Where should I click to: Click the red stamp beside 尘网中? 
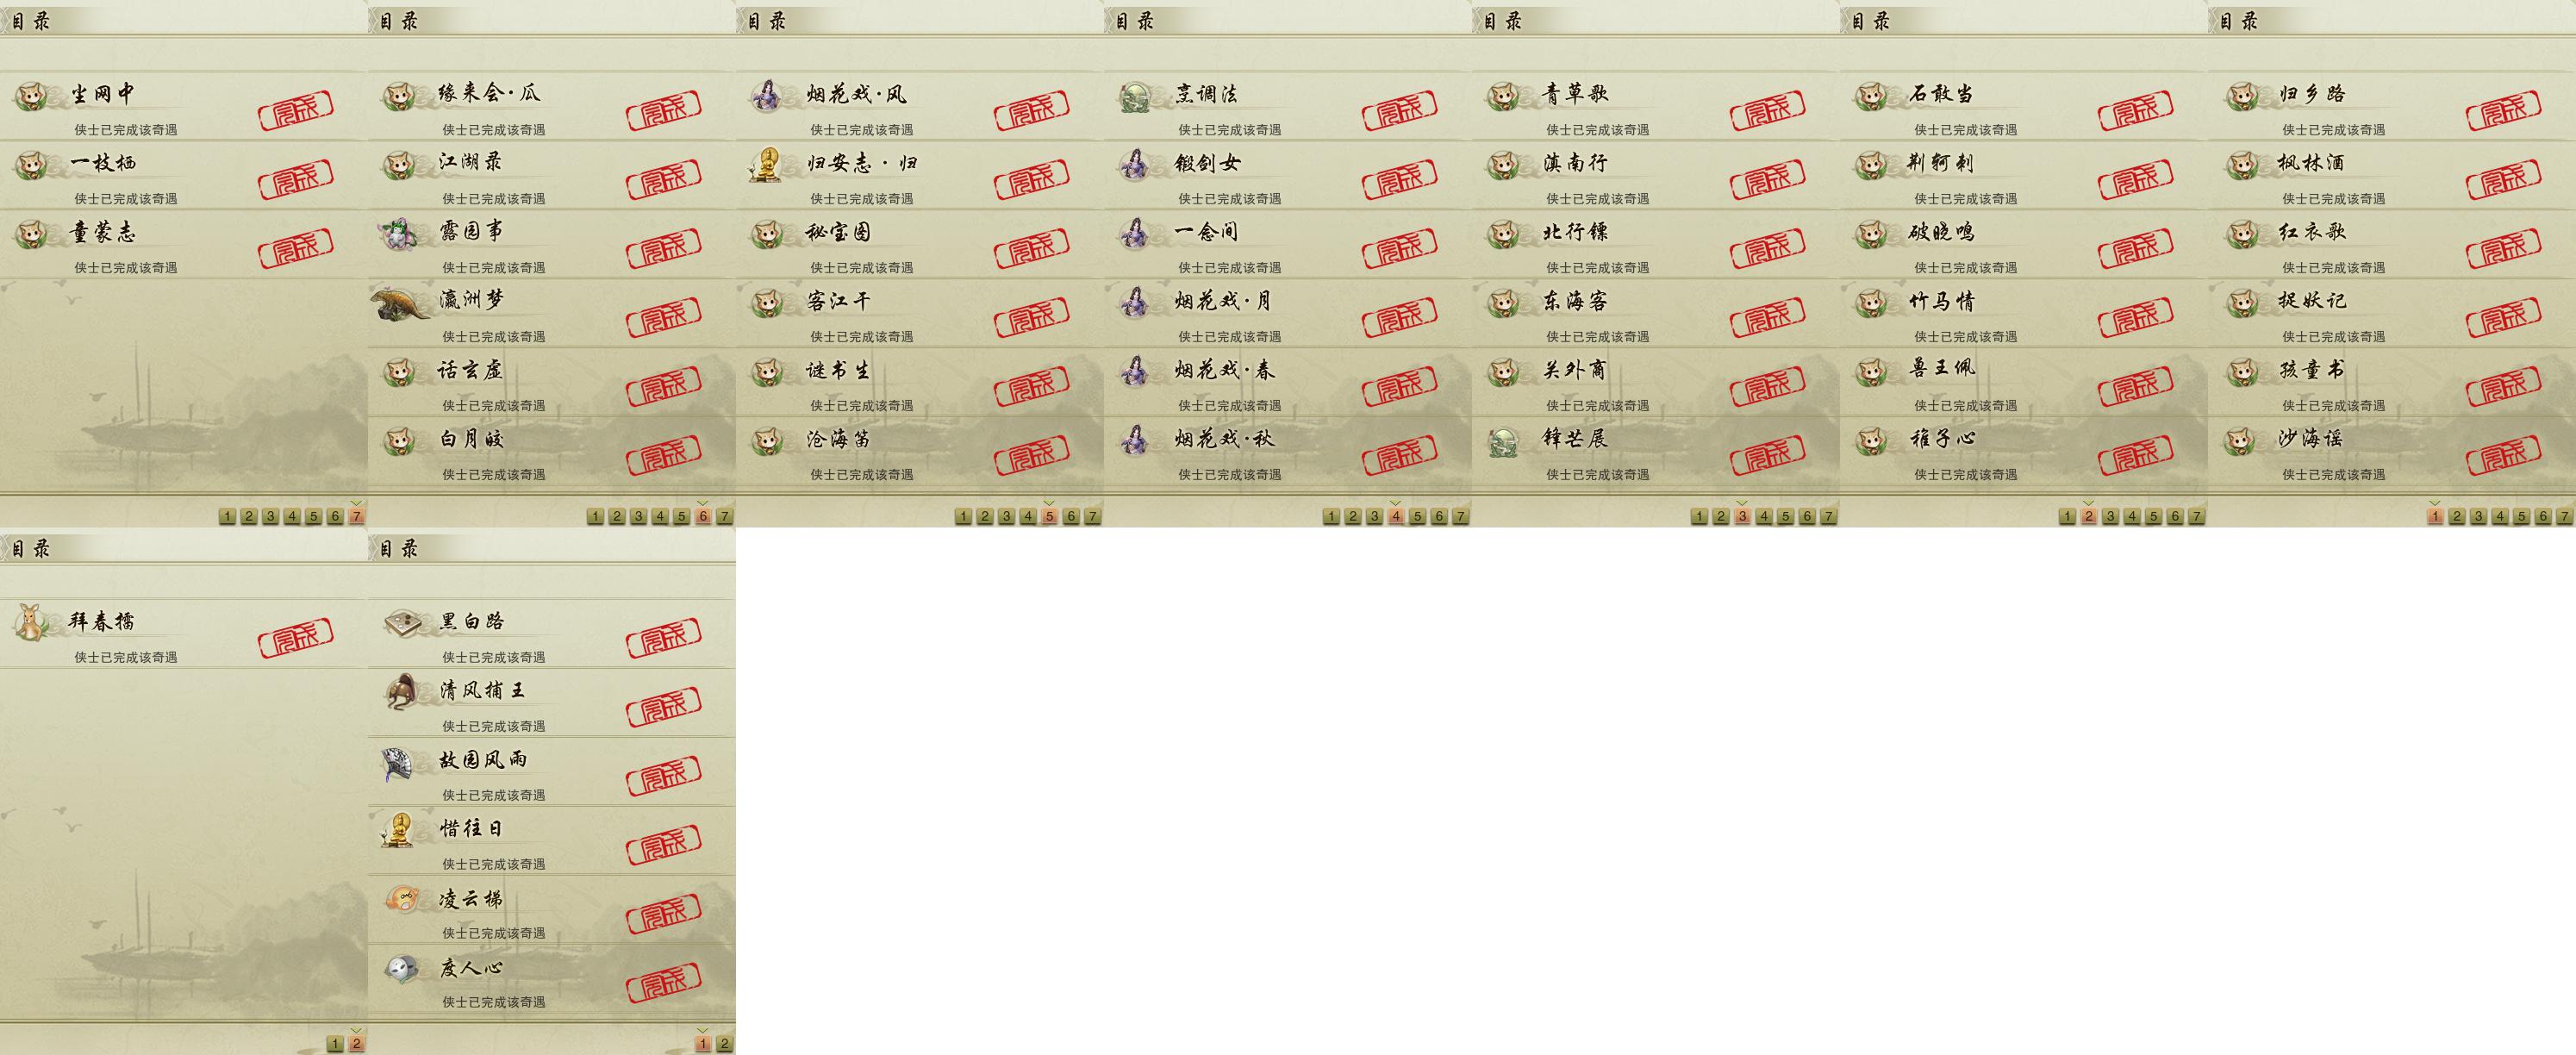click(x=296, y=109)
